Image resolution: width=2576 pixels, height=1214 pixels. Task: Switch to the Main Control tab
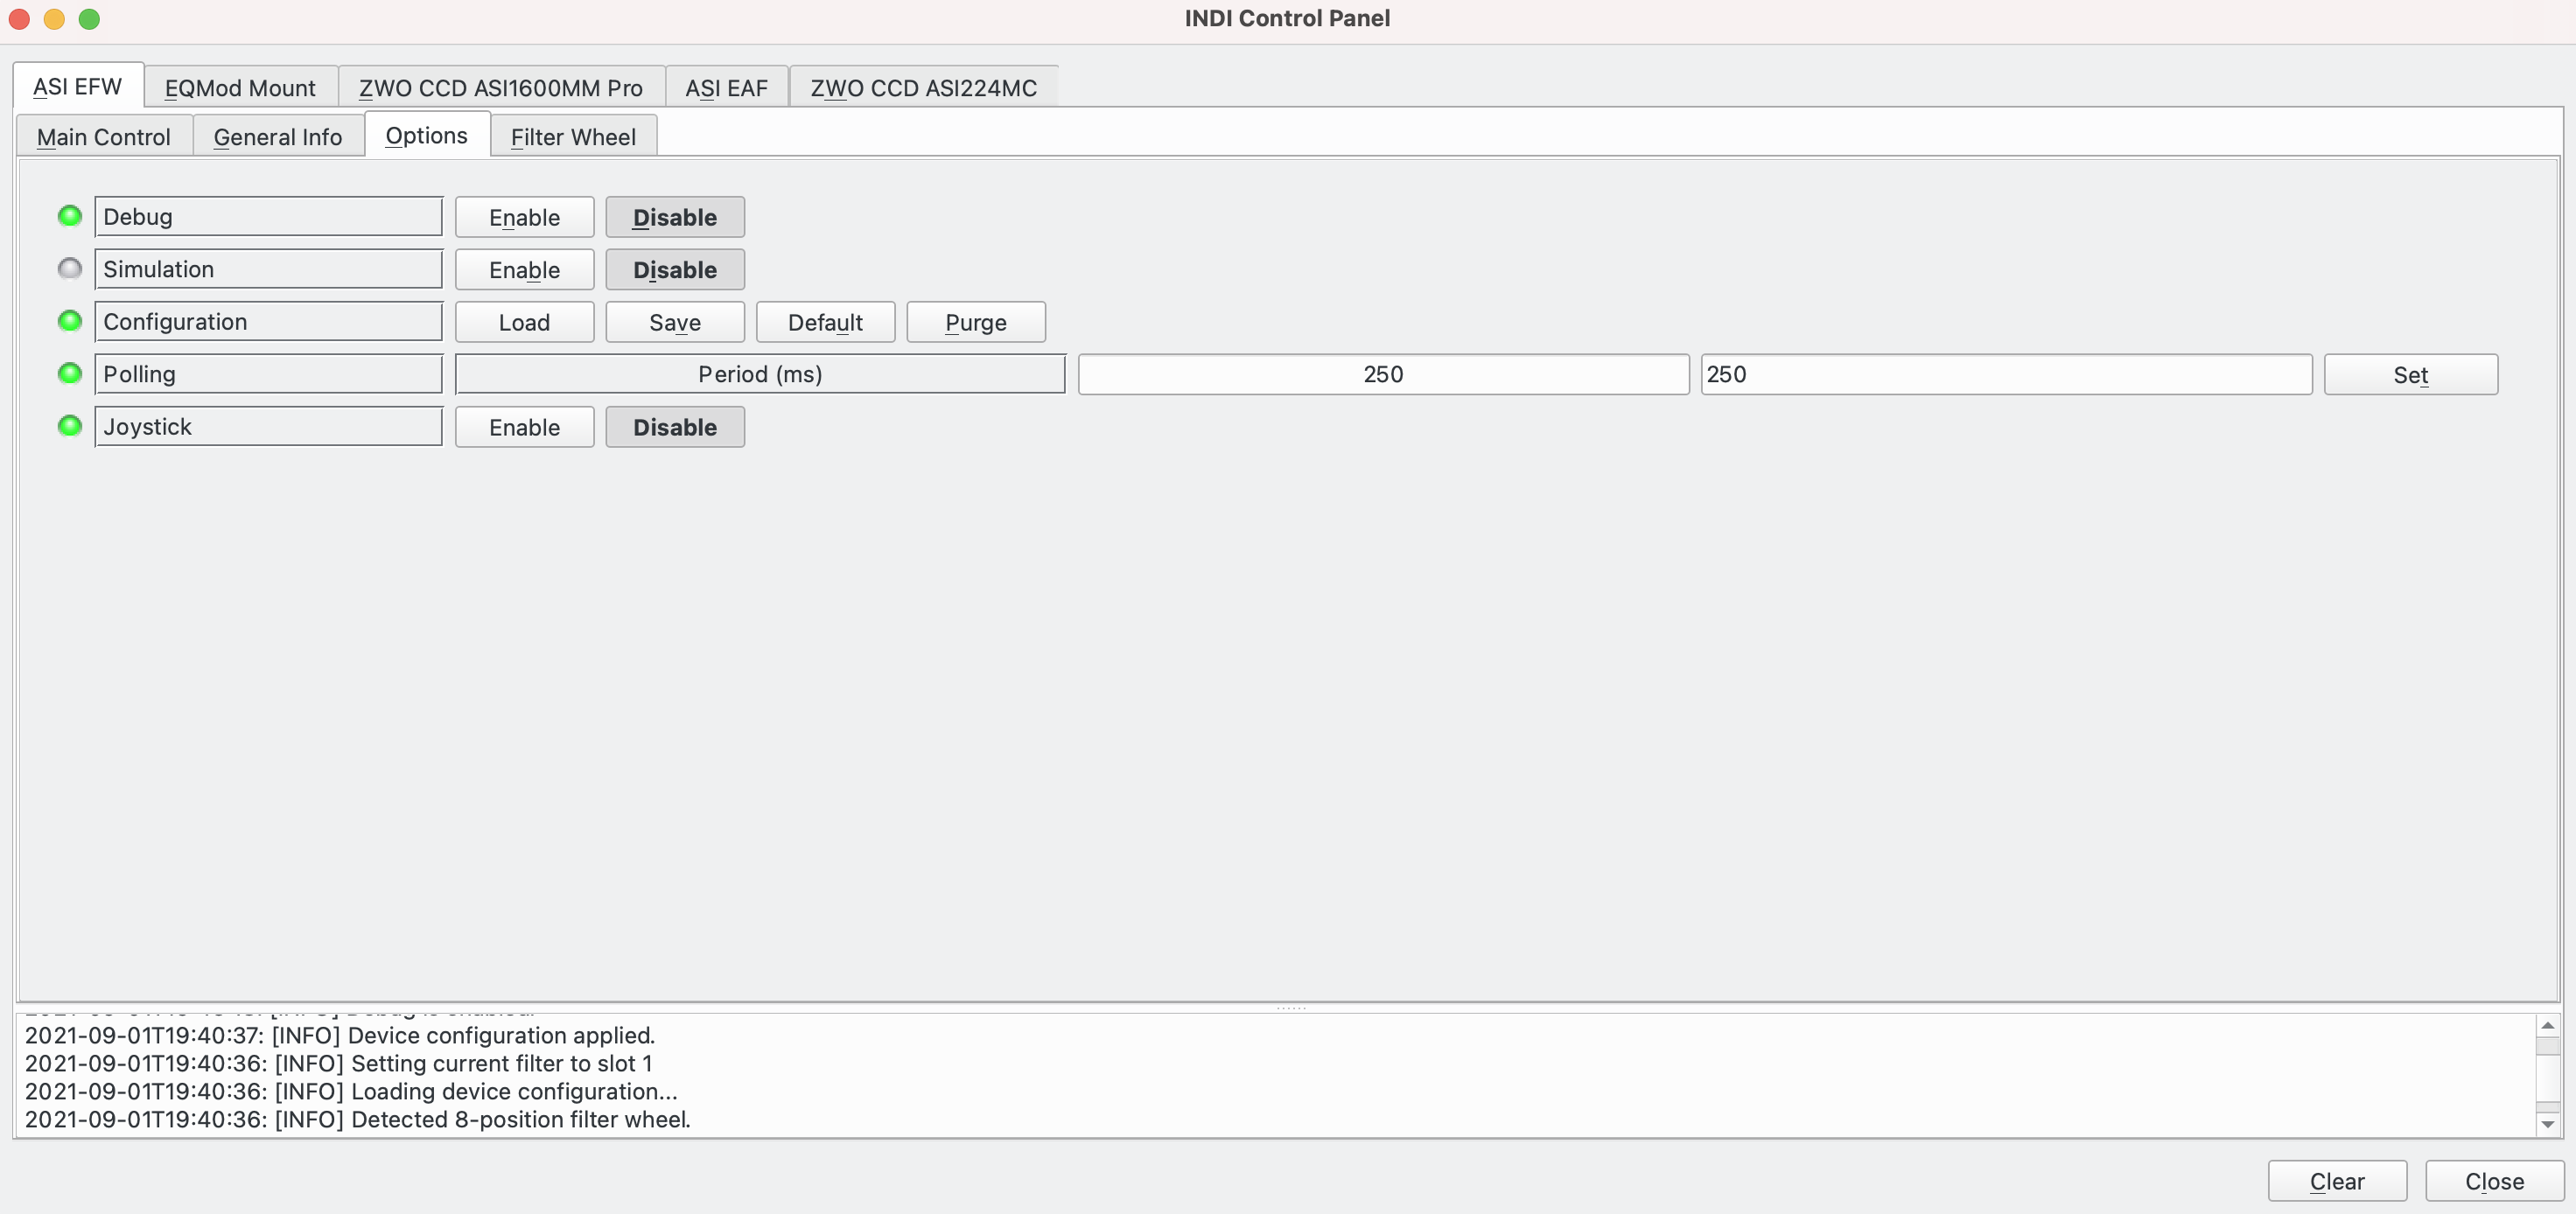coord(103,135)
